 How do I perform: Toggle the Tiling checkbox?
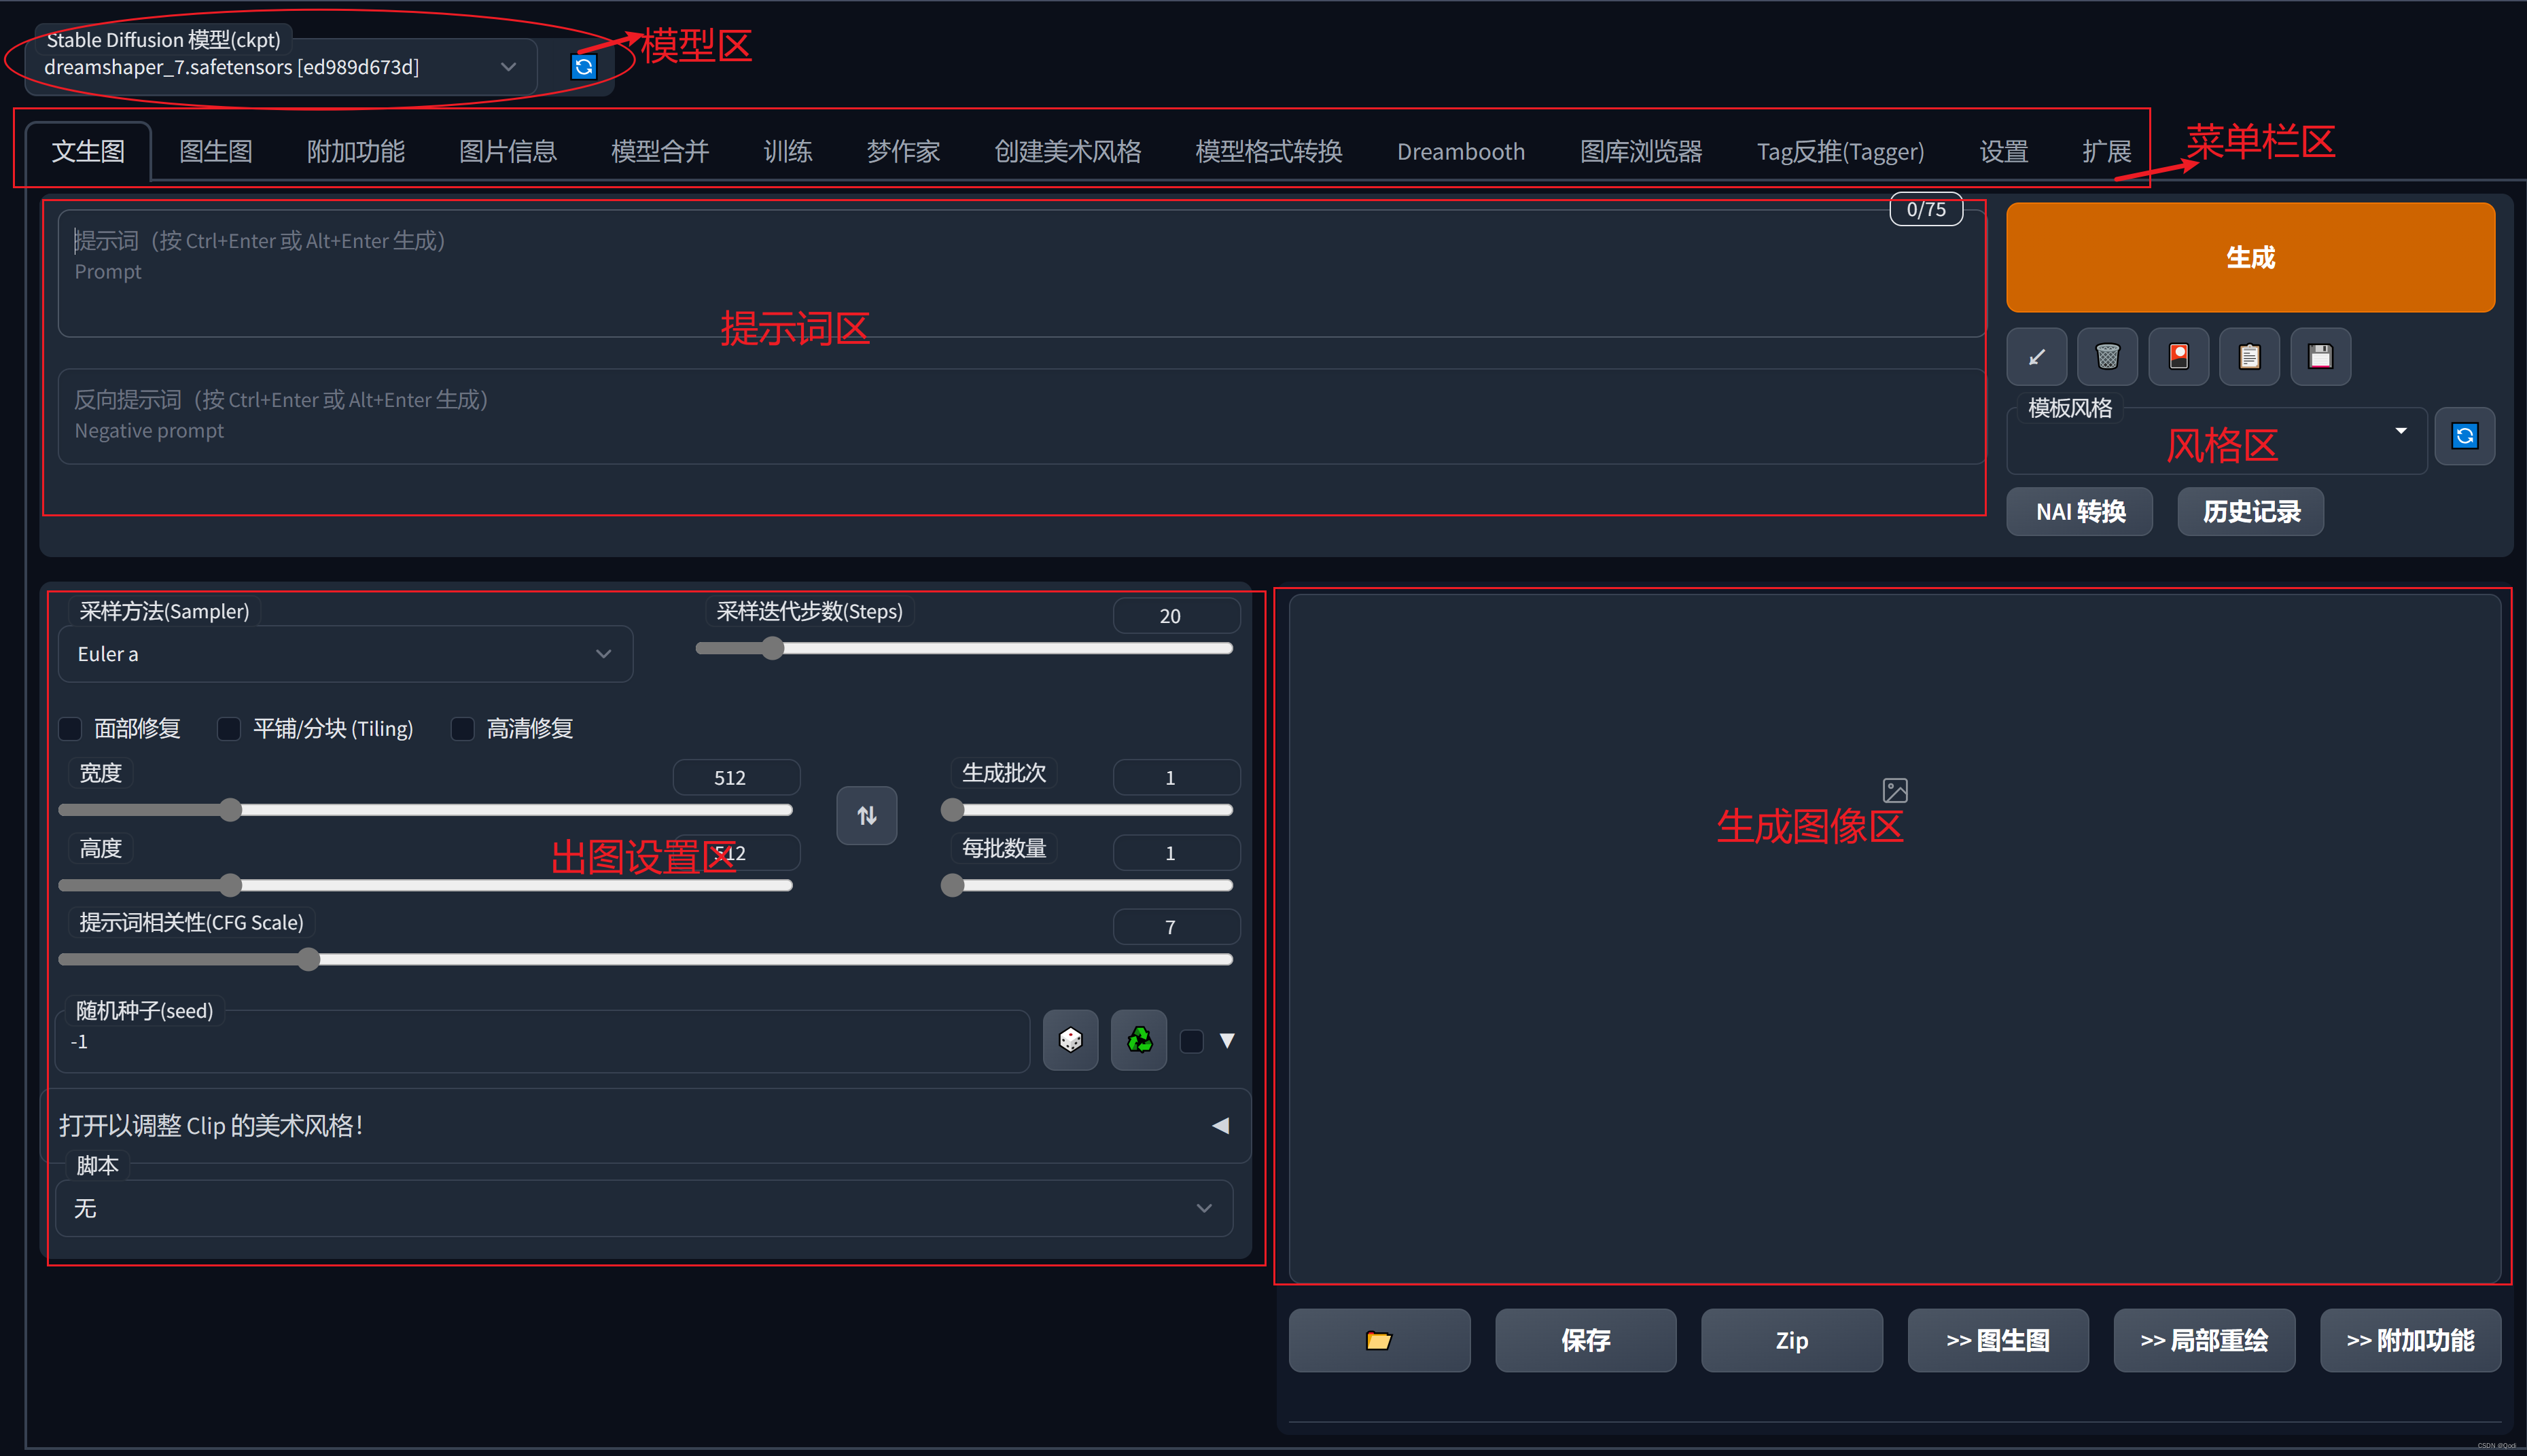(x=229, y=729)
